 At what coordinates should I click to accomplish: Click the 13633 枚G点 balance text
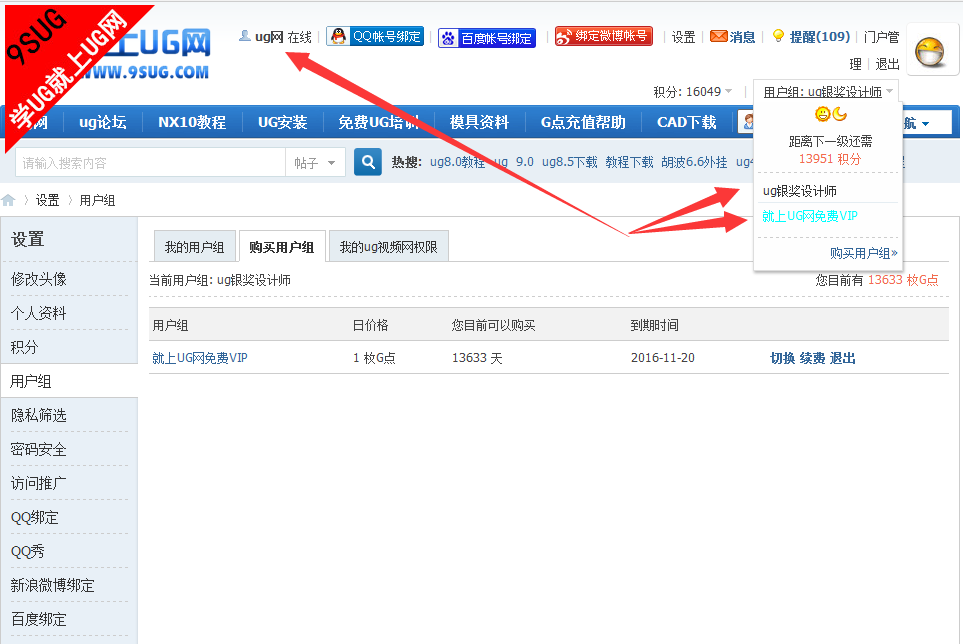click(903, 280)
